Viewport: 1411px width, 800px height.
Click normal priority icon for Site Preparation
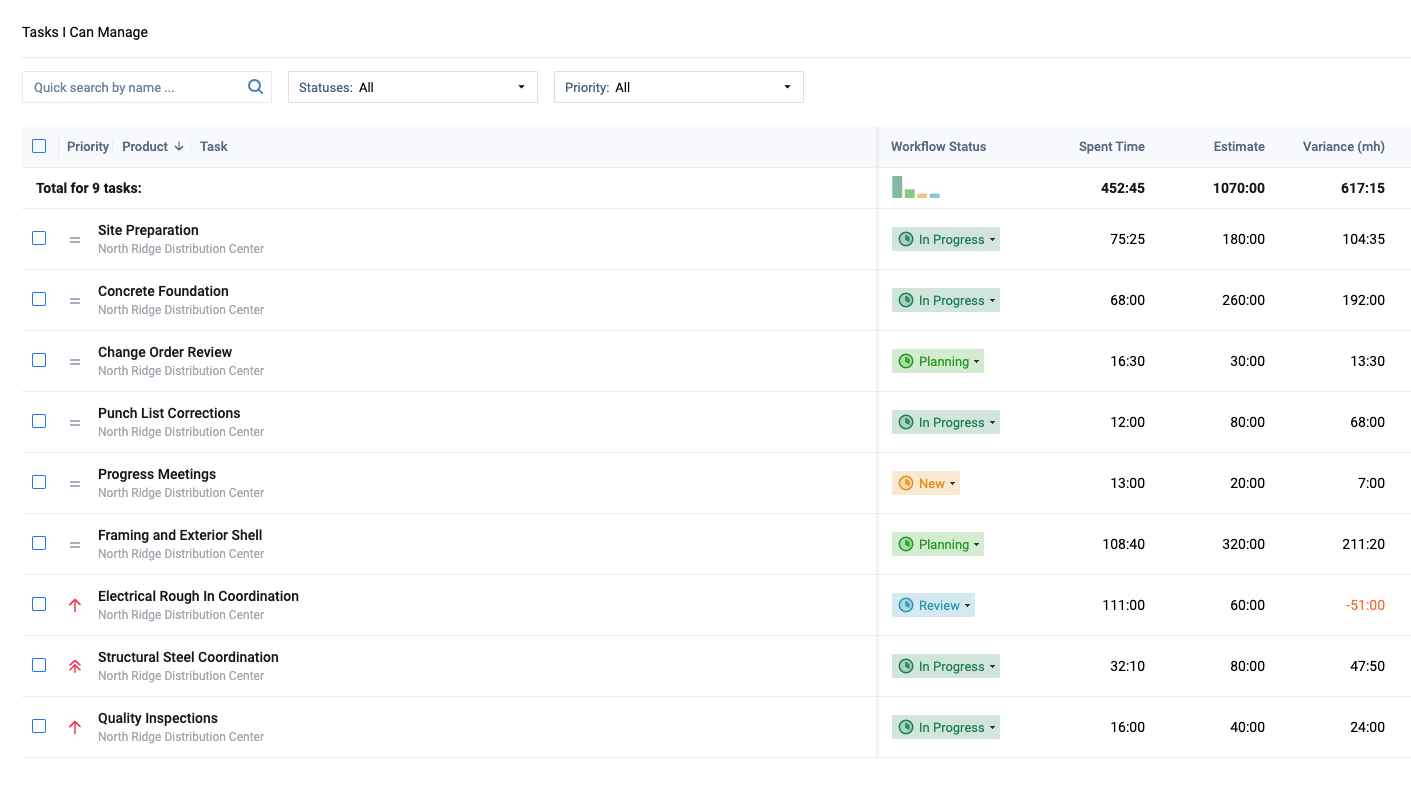[75, 240]
